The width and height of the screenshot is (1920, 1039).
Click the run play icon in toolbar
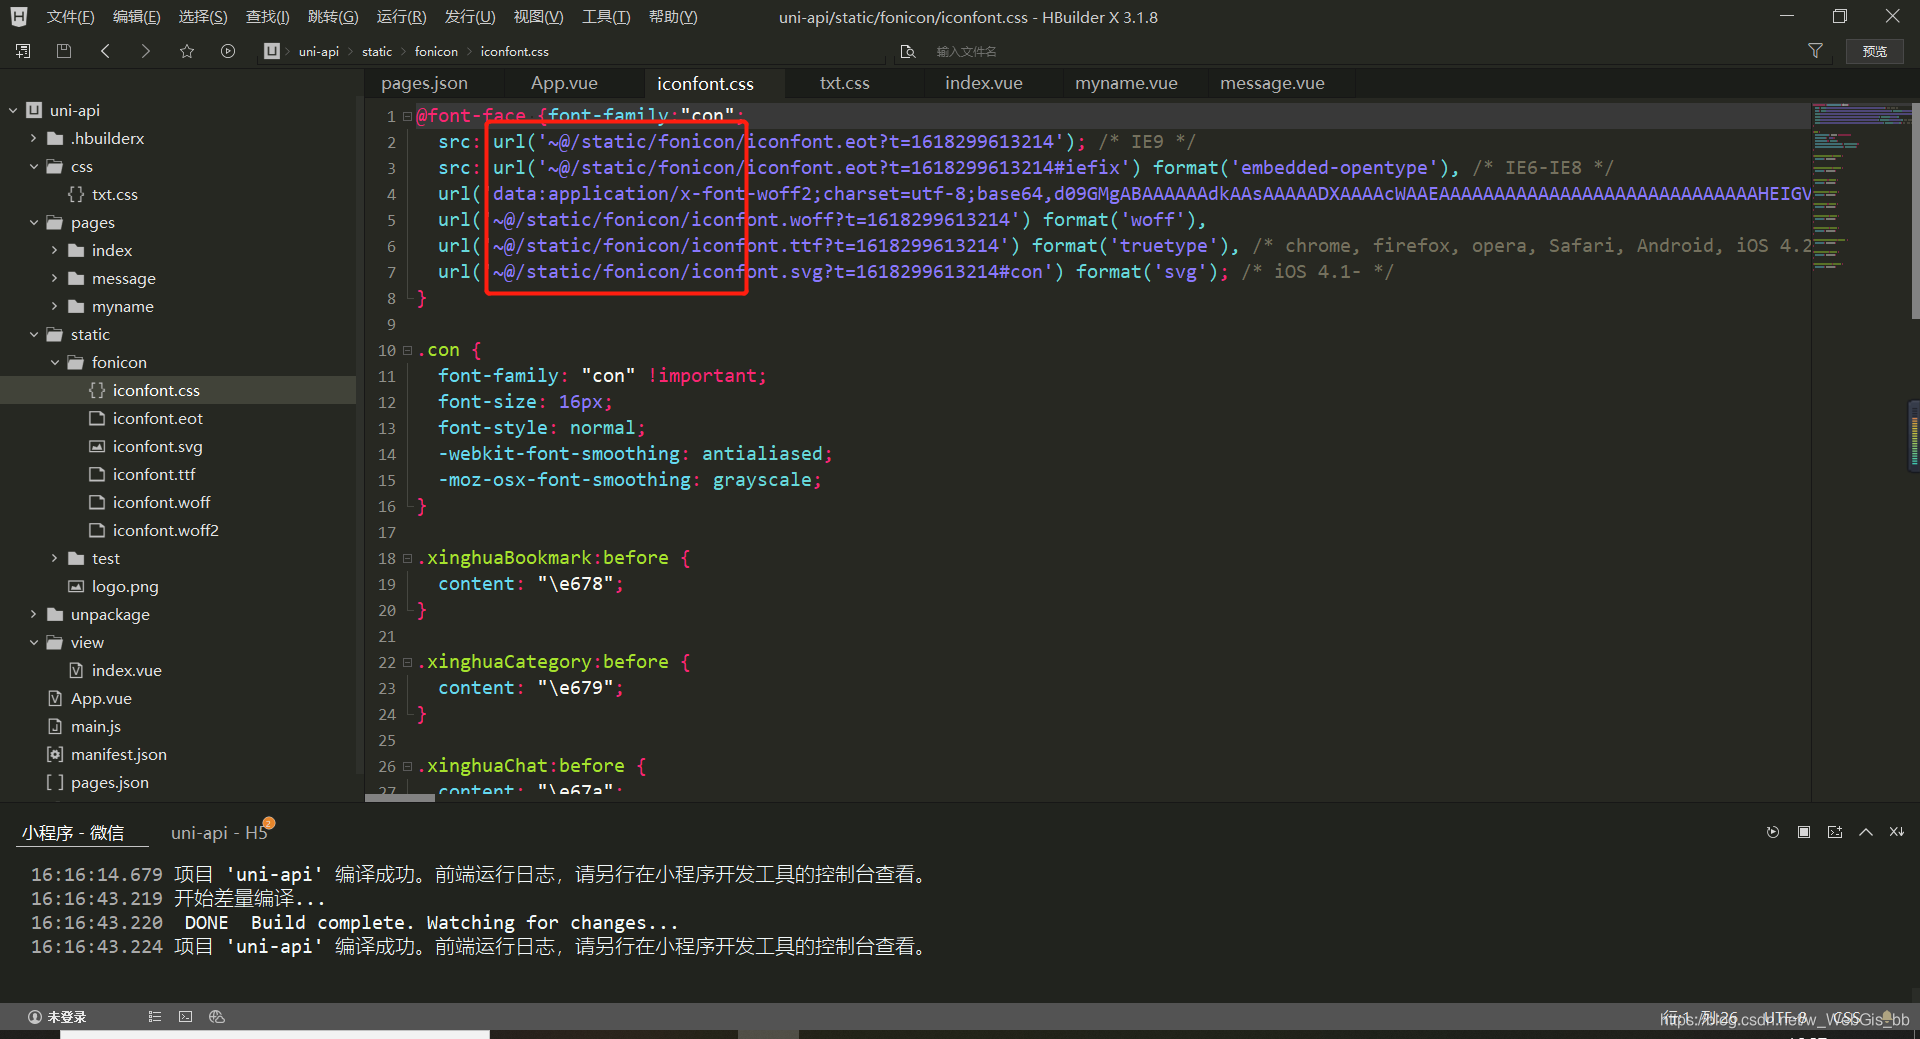(228, 51)
